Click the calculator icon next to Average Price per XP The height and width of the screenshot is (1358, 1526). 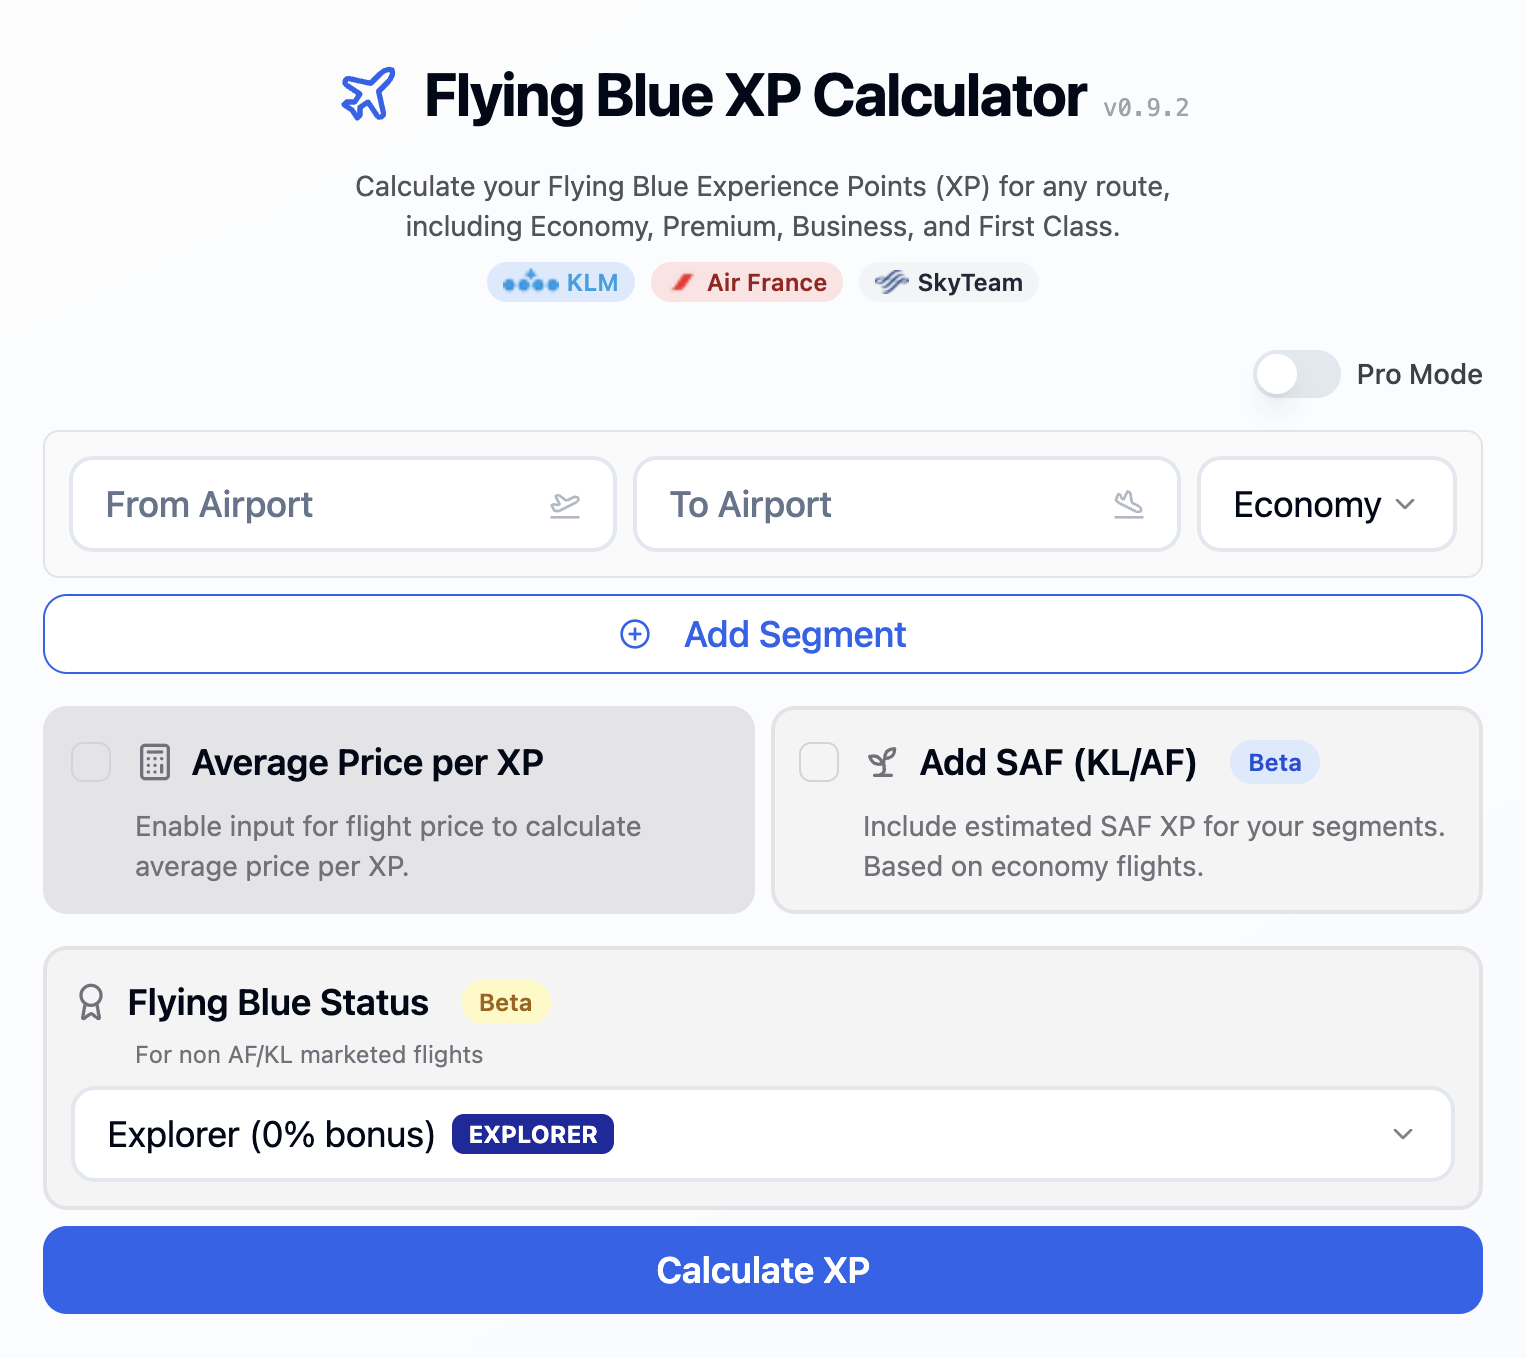pos(153,762)
